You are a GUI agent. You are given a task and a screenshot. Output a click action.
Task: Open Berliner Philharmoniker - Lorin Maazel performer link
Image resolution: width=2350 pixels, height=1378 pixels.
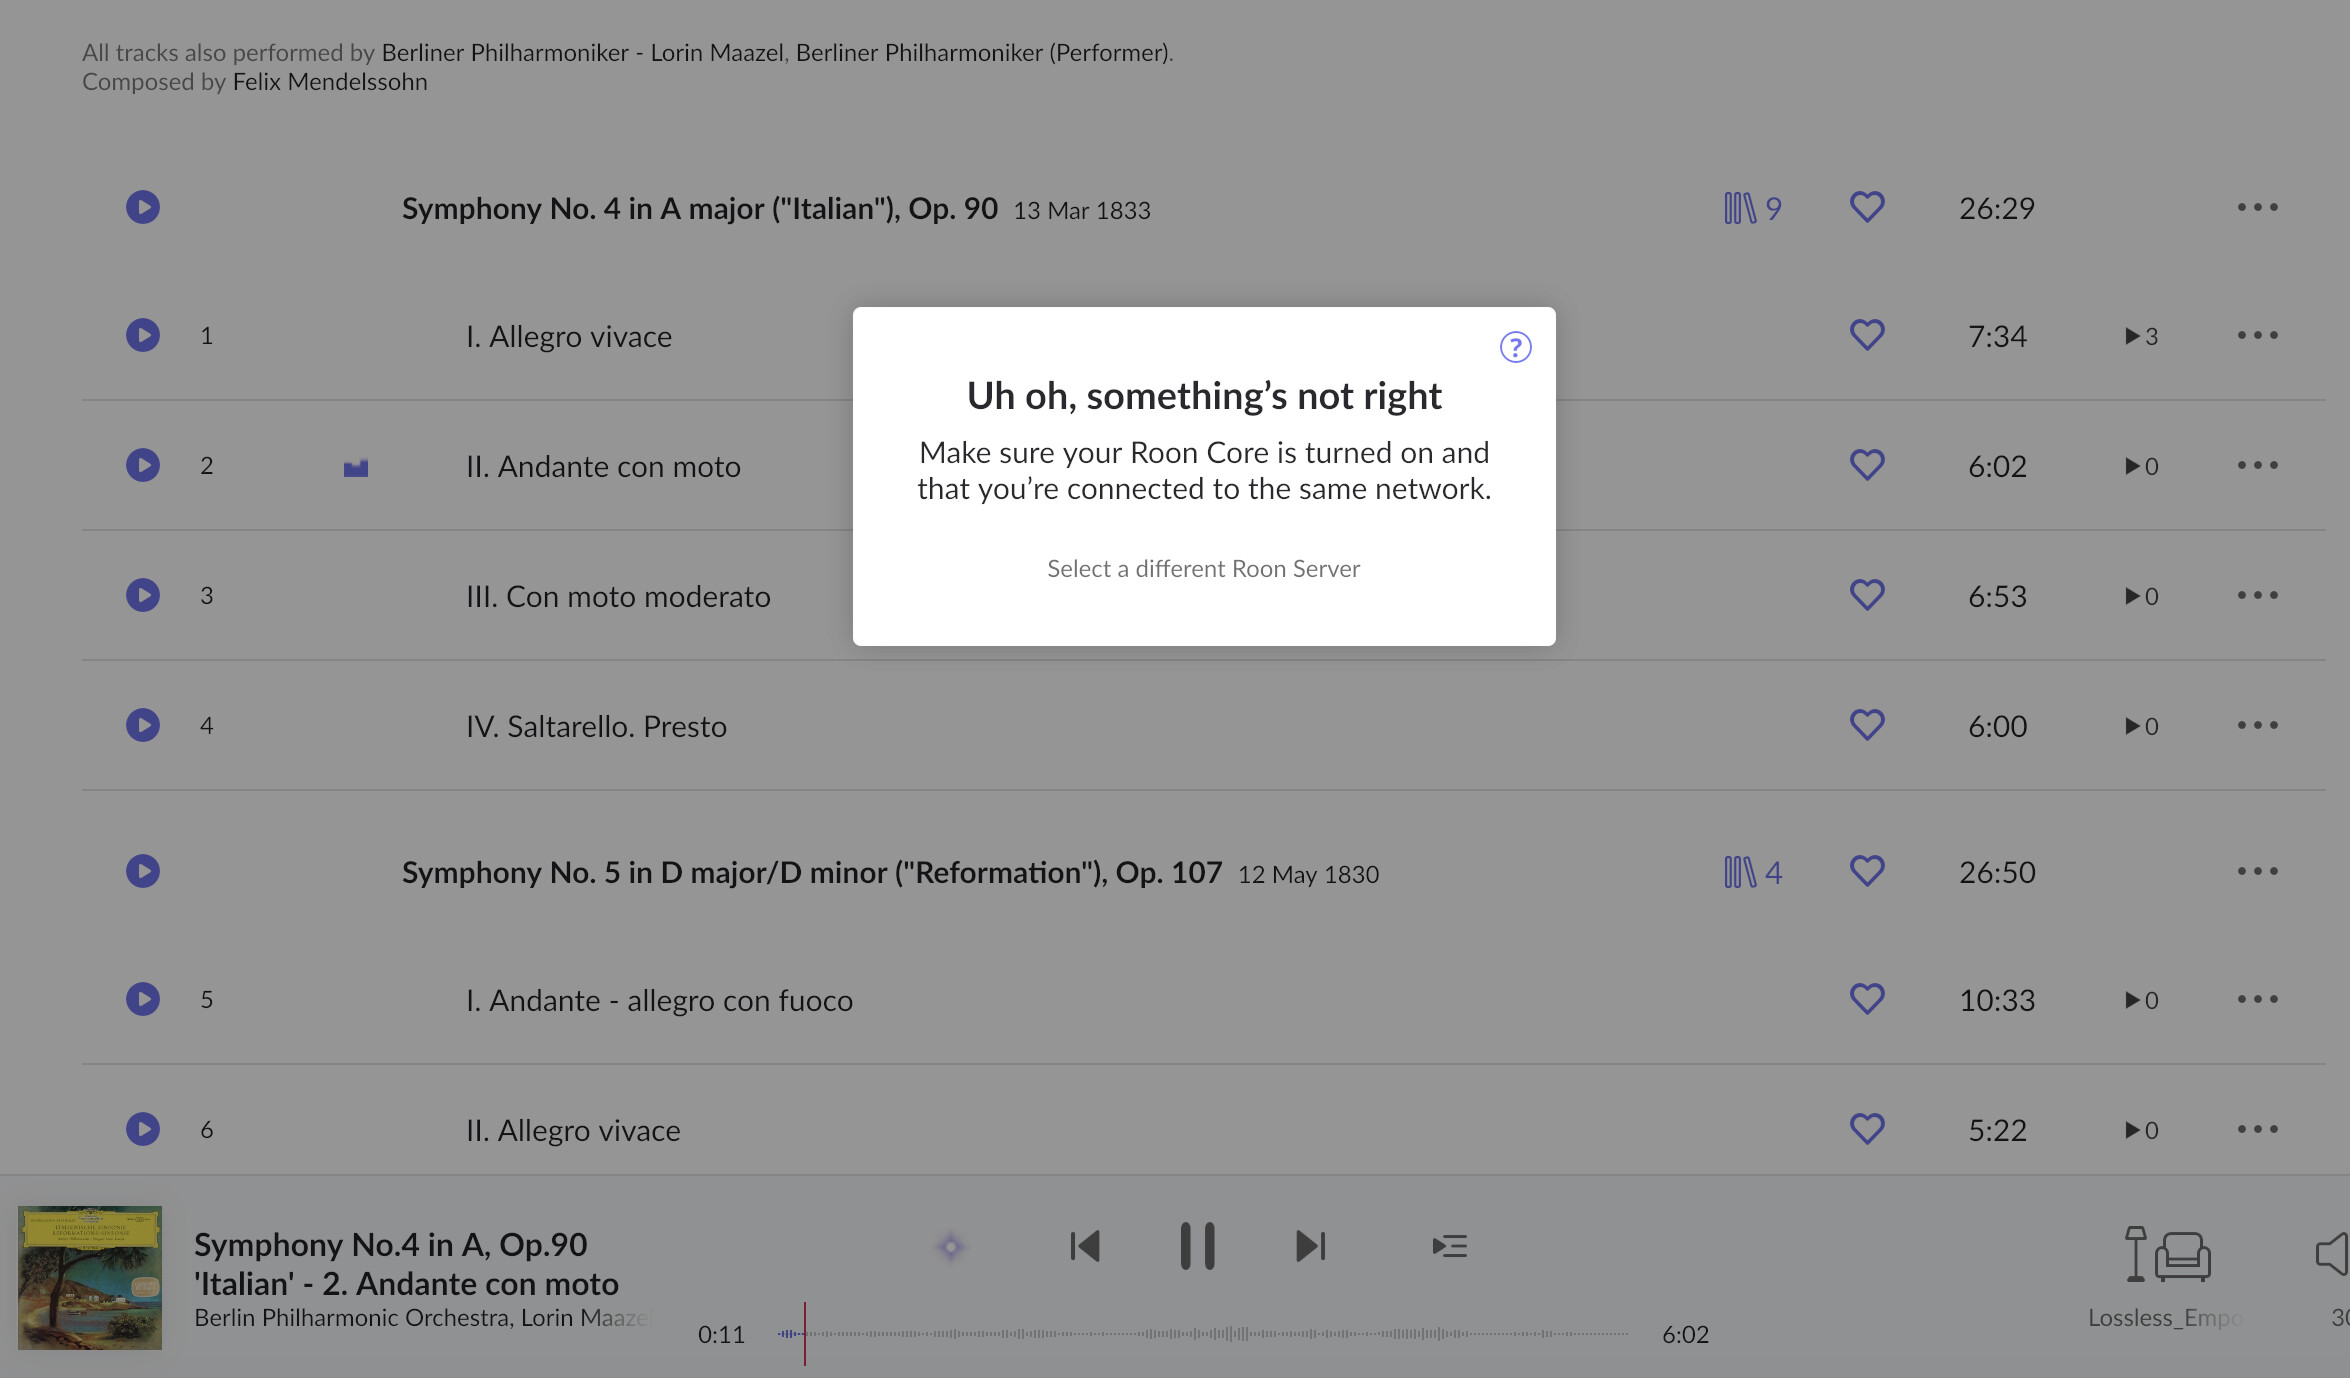(582, 52)
